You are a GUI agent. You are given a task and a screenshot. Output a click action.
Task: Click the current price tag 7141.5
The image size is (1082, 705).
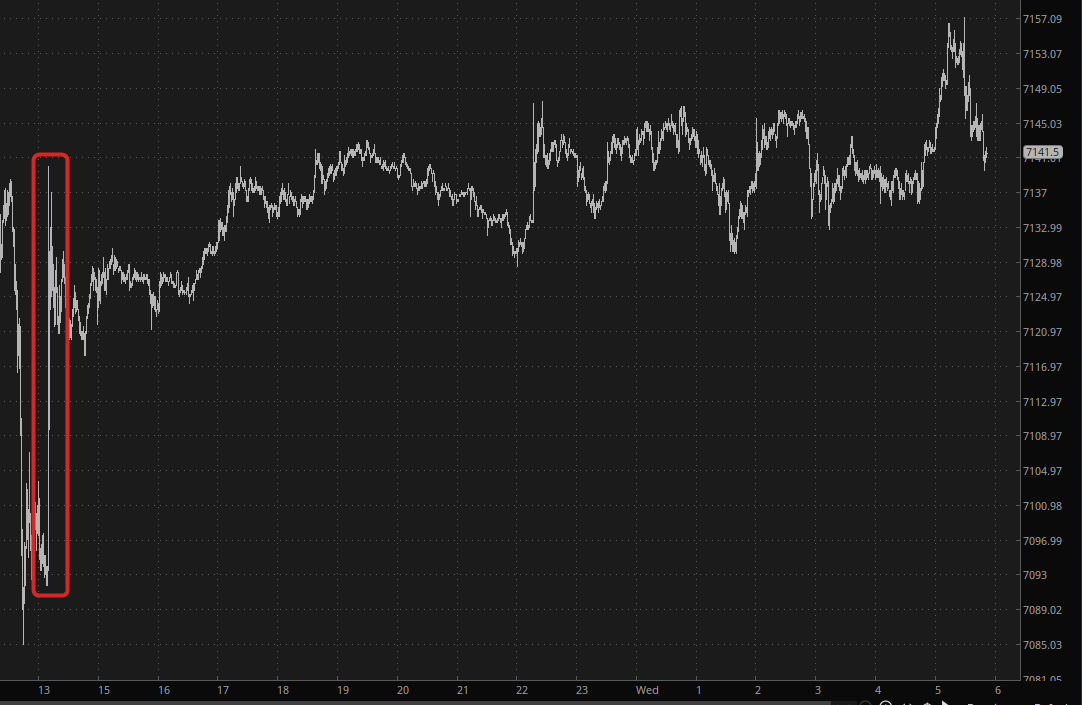[1042, 153]
